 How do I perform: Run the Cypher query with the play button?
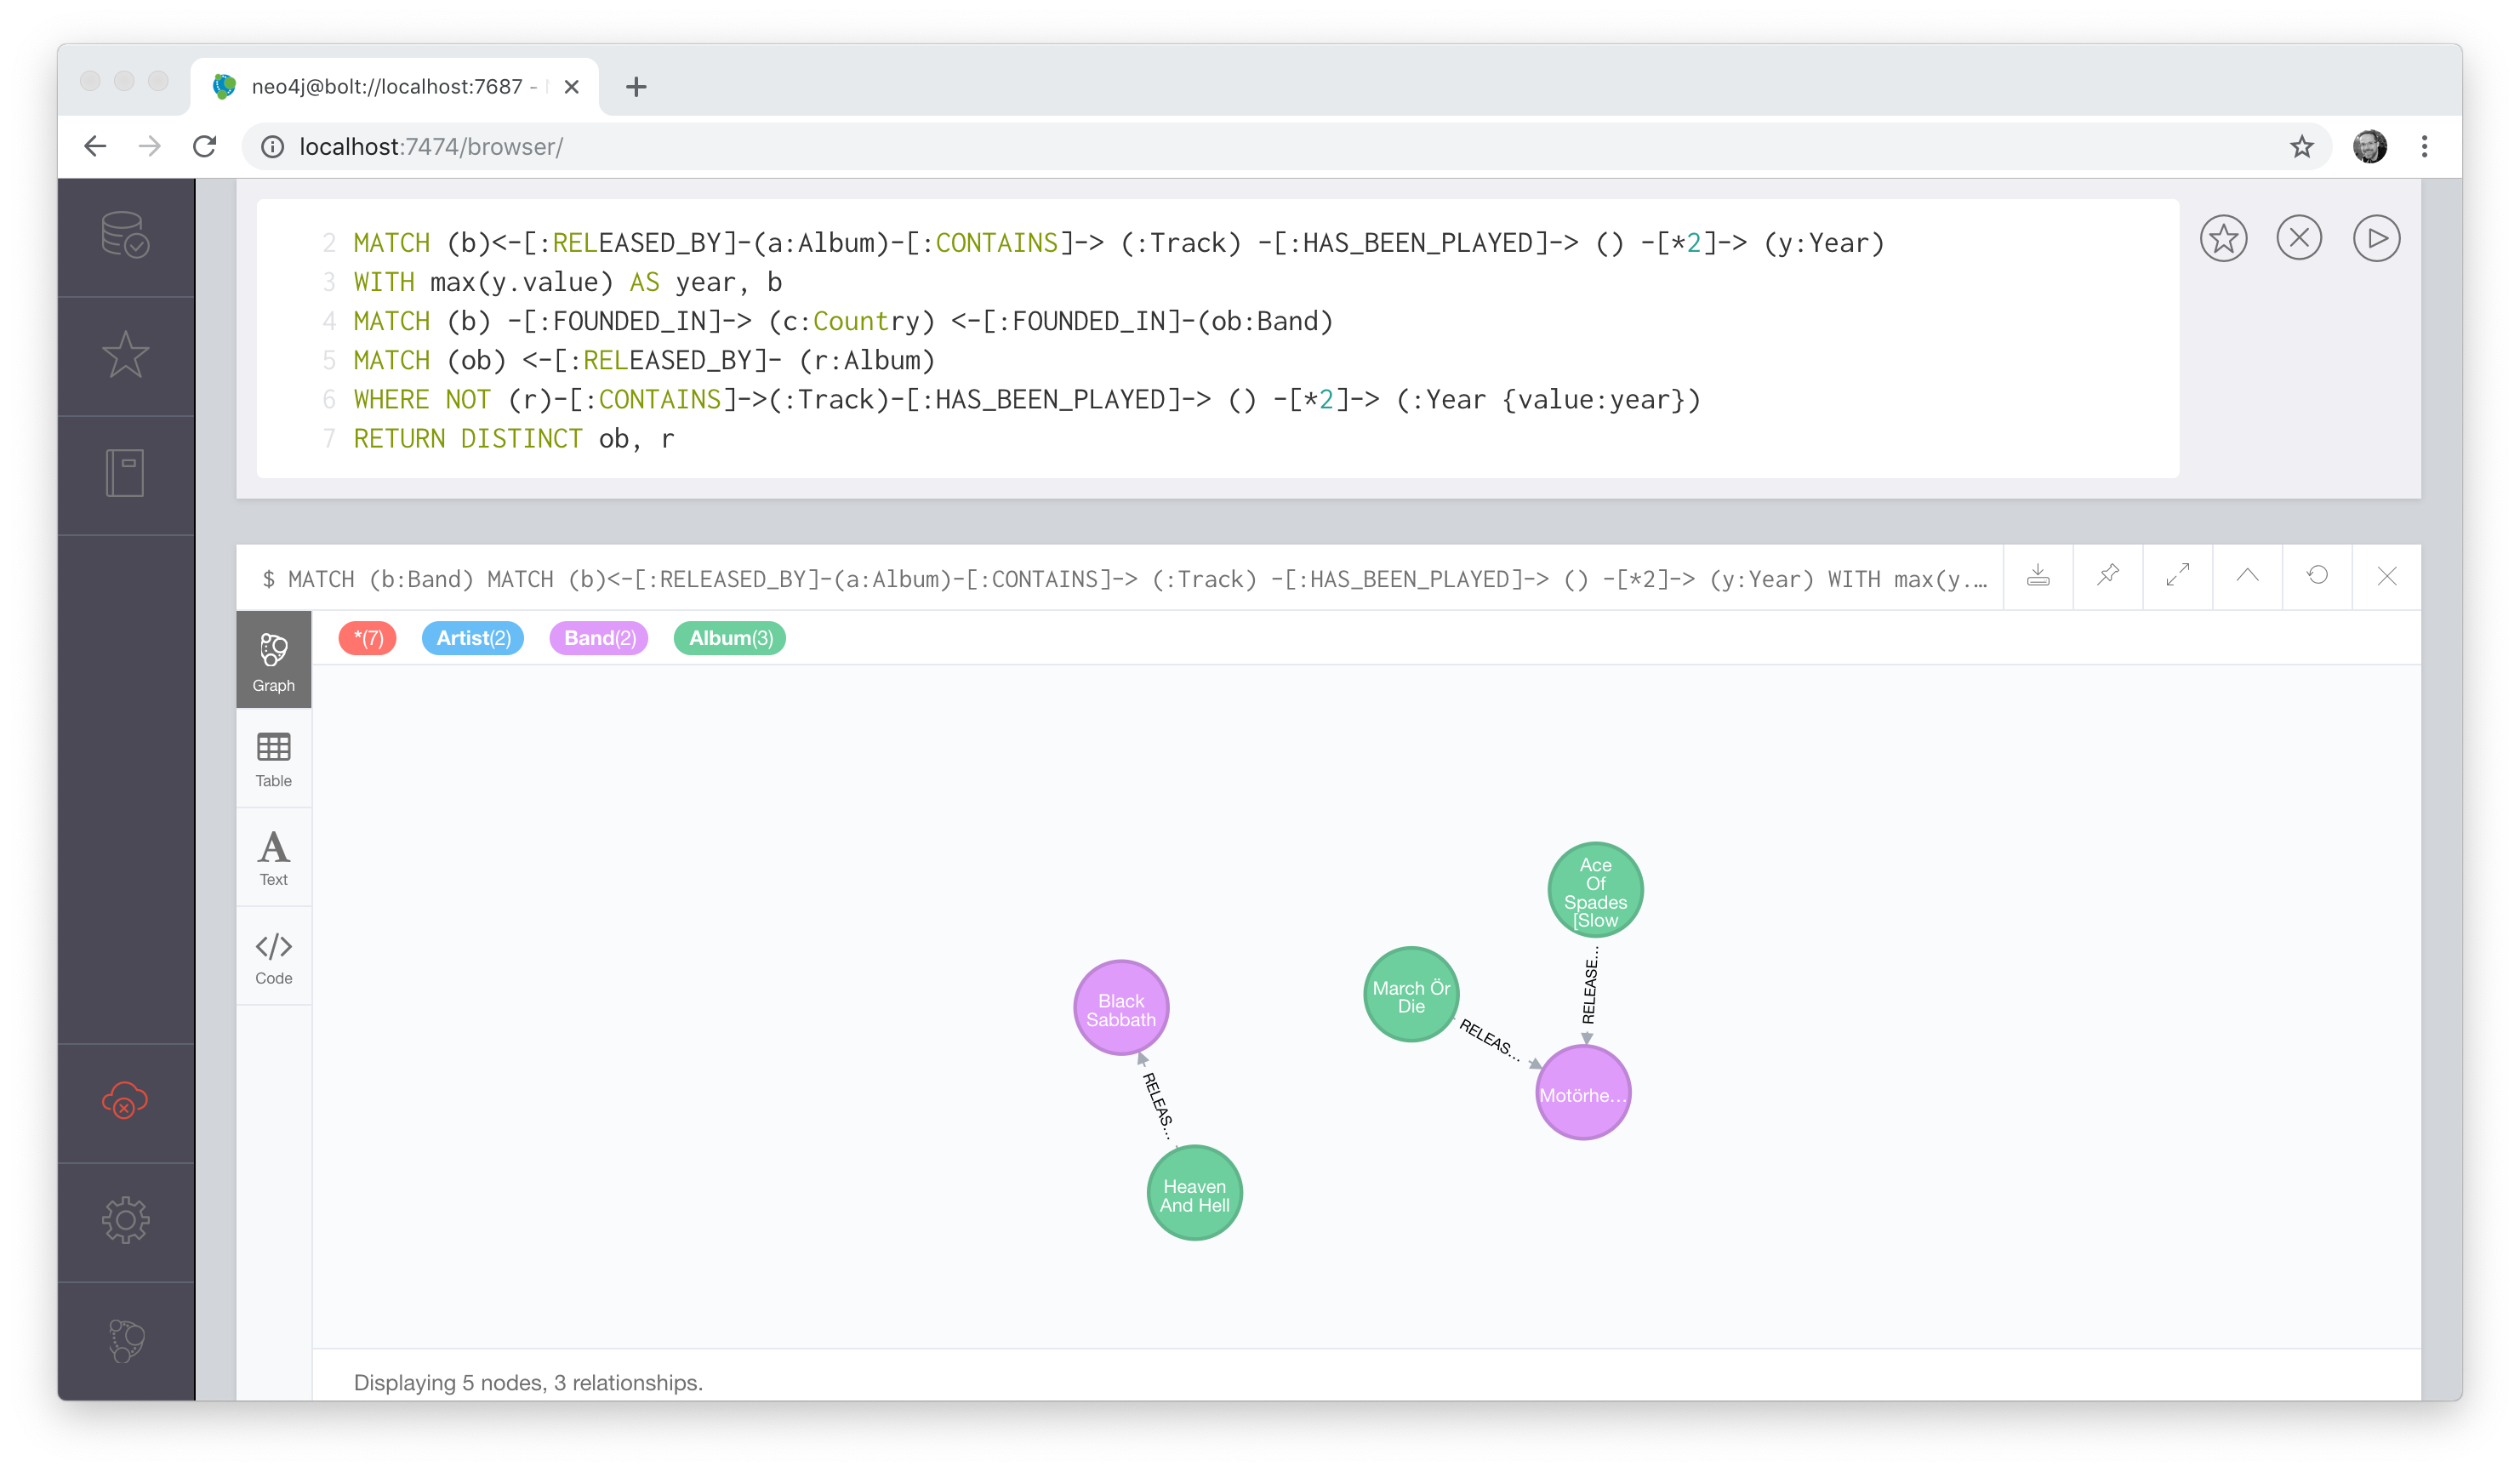(2378, 238)
